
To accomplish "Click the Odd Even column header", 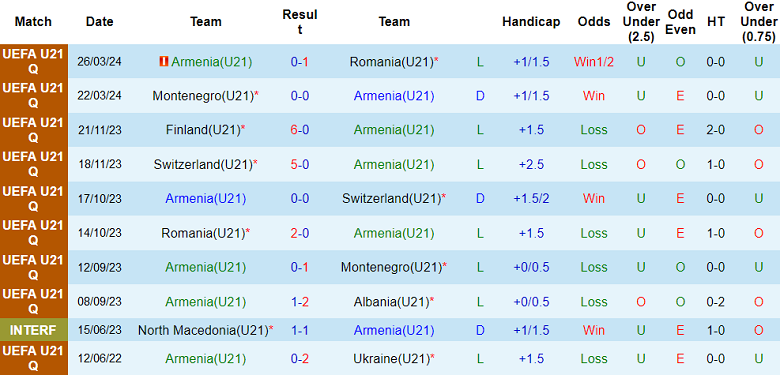I will pyautogui.click(x=680, y=22).
